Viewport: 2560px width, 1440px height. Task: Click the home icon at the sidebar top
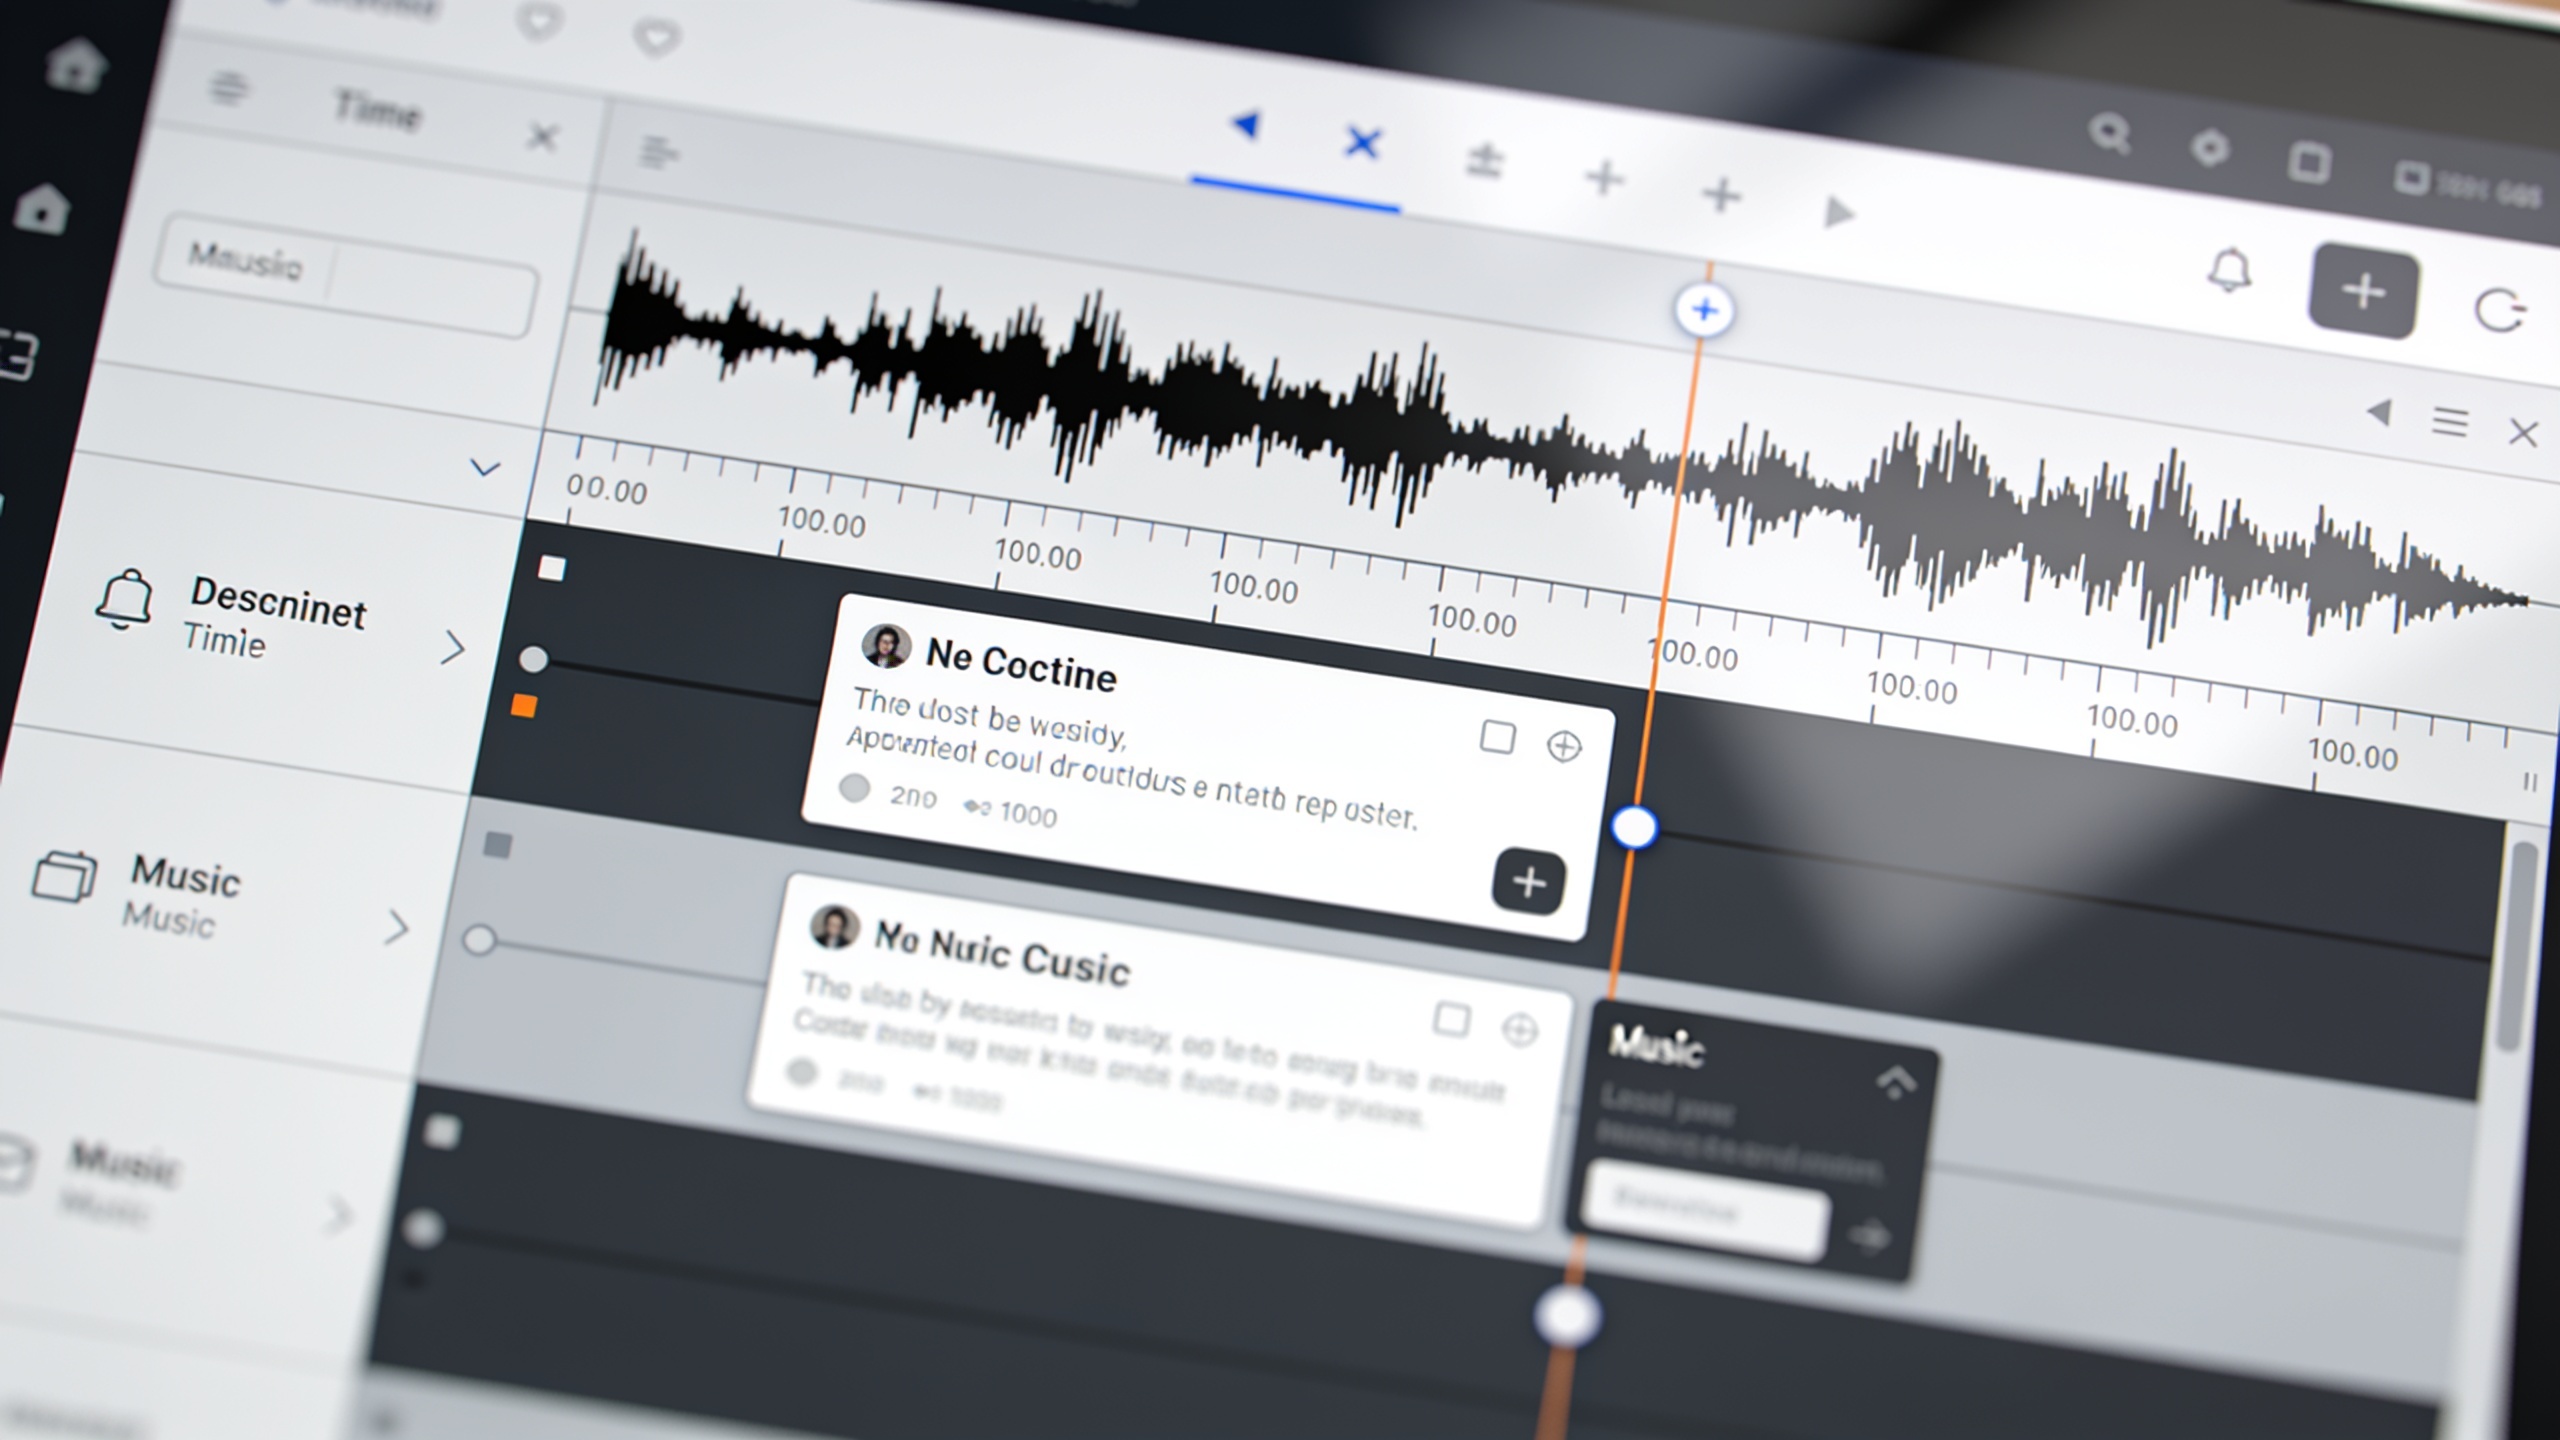pos(76,64)
